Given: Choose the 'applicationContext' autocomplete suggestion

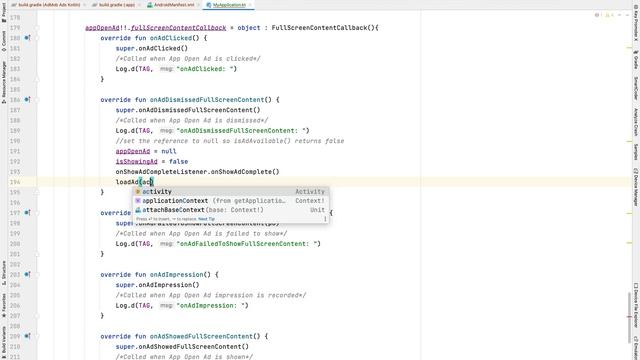Looking at the screenshot, I should pos(231,201).
